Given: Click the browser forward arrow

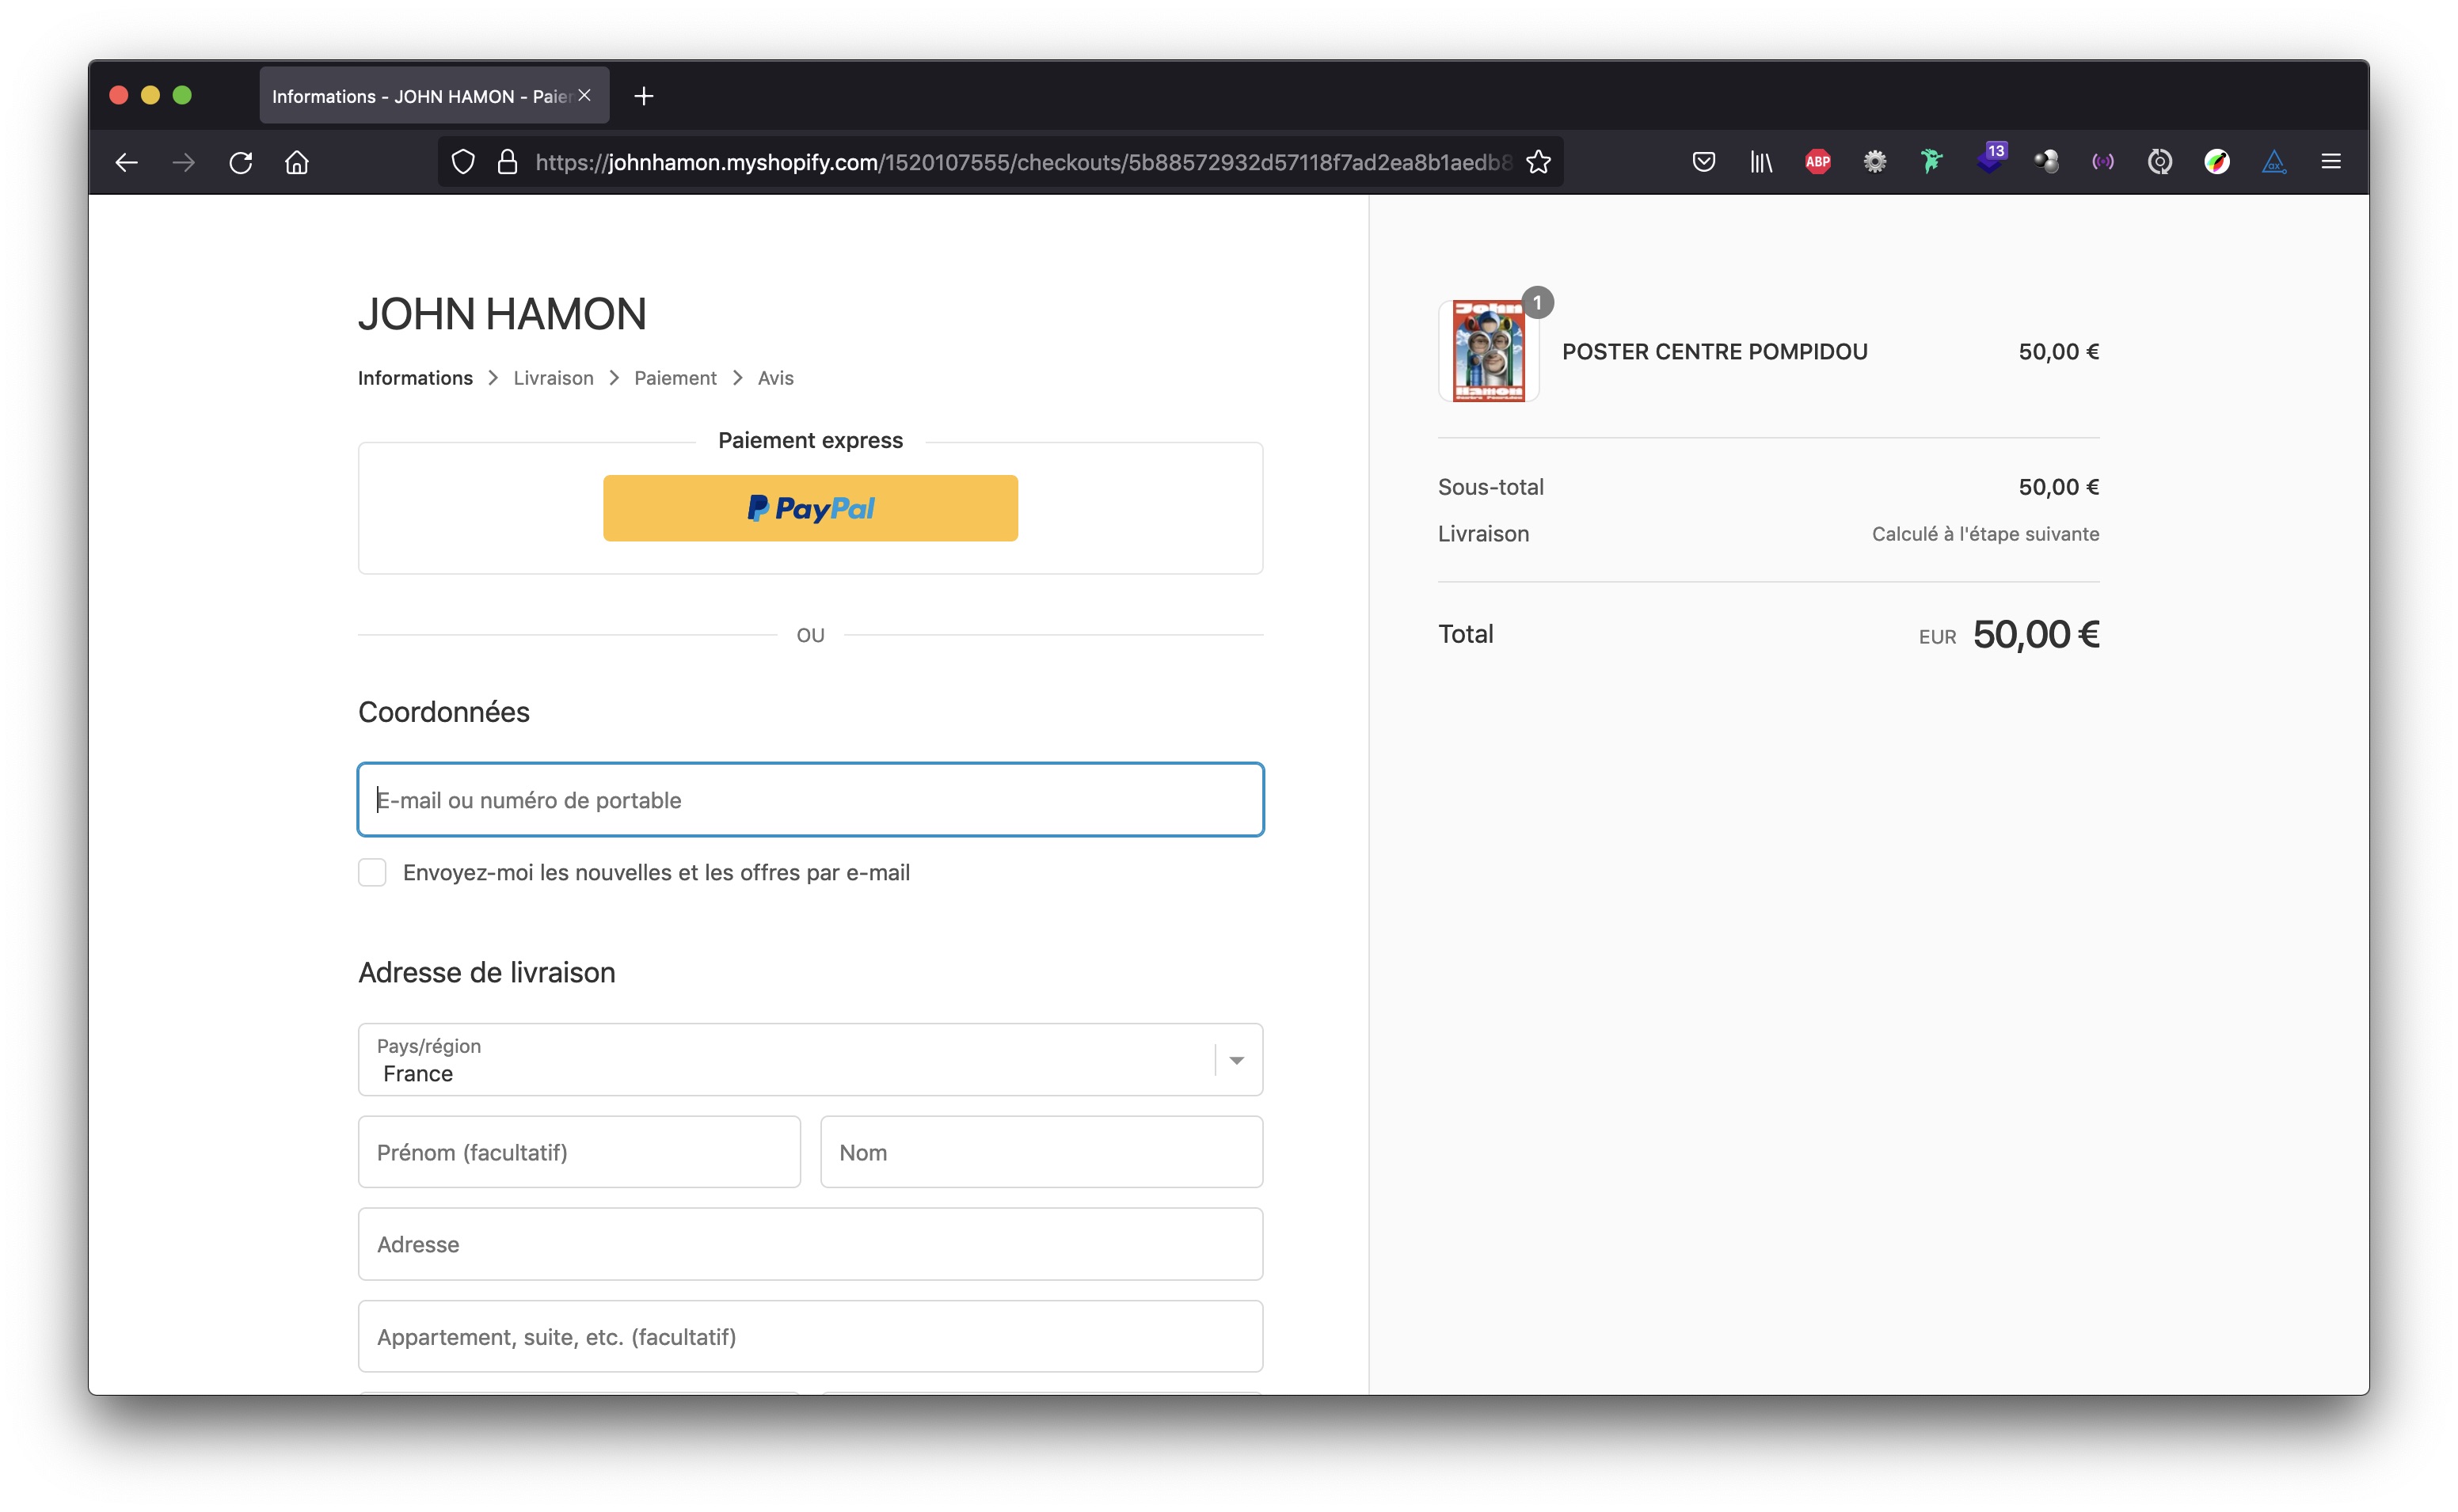Looking at the screenshot, I should (183, 162).
